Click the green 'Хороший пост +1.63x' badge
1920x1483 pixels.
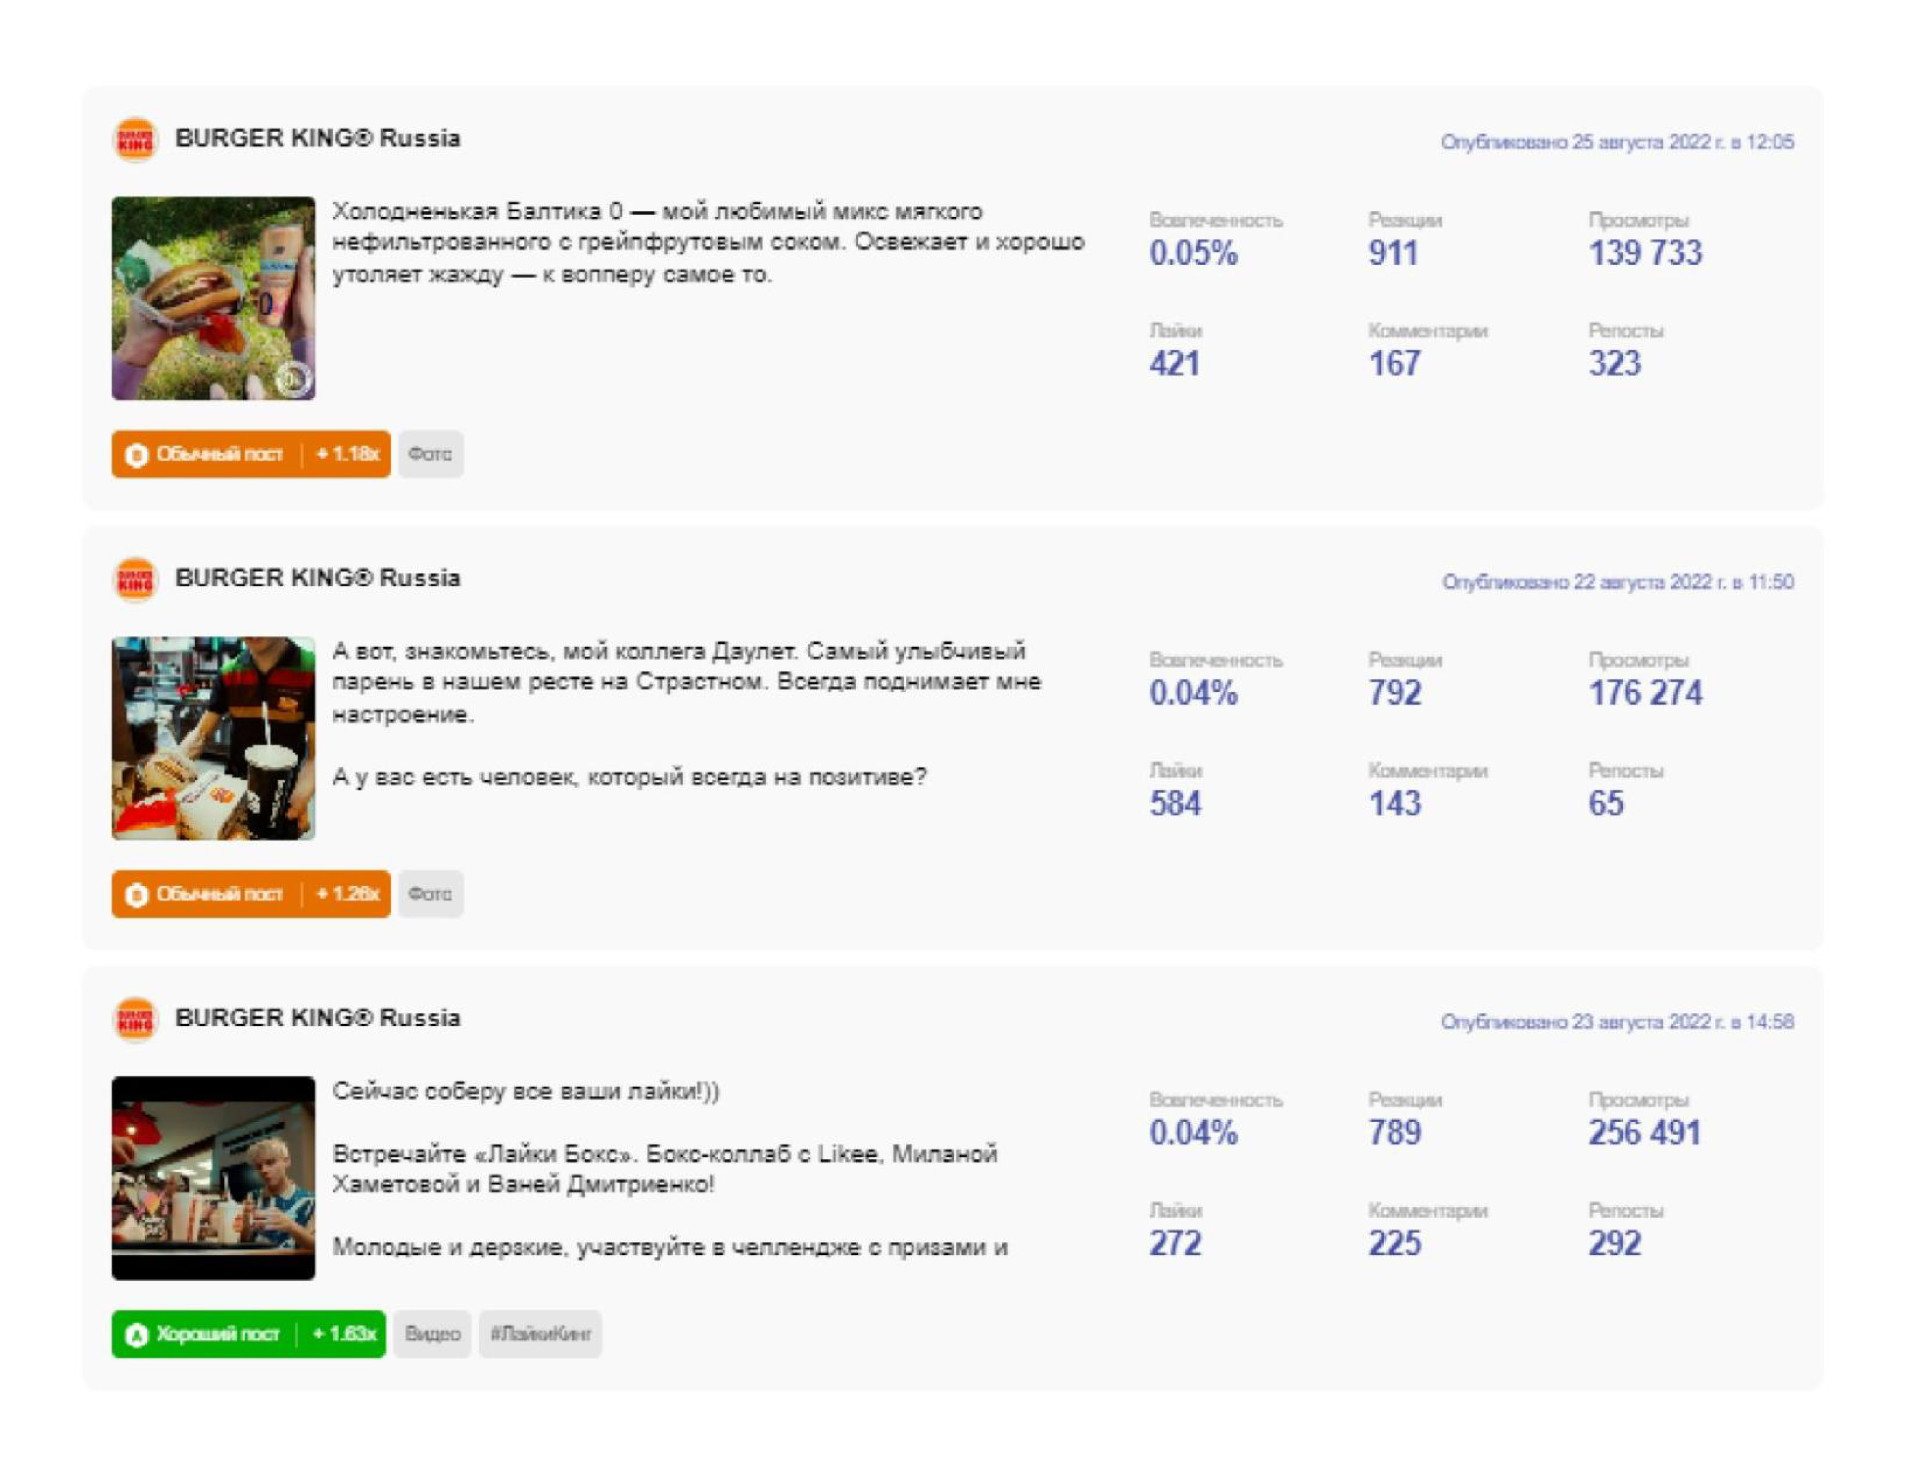click(x=248, y=1334)
